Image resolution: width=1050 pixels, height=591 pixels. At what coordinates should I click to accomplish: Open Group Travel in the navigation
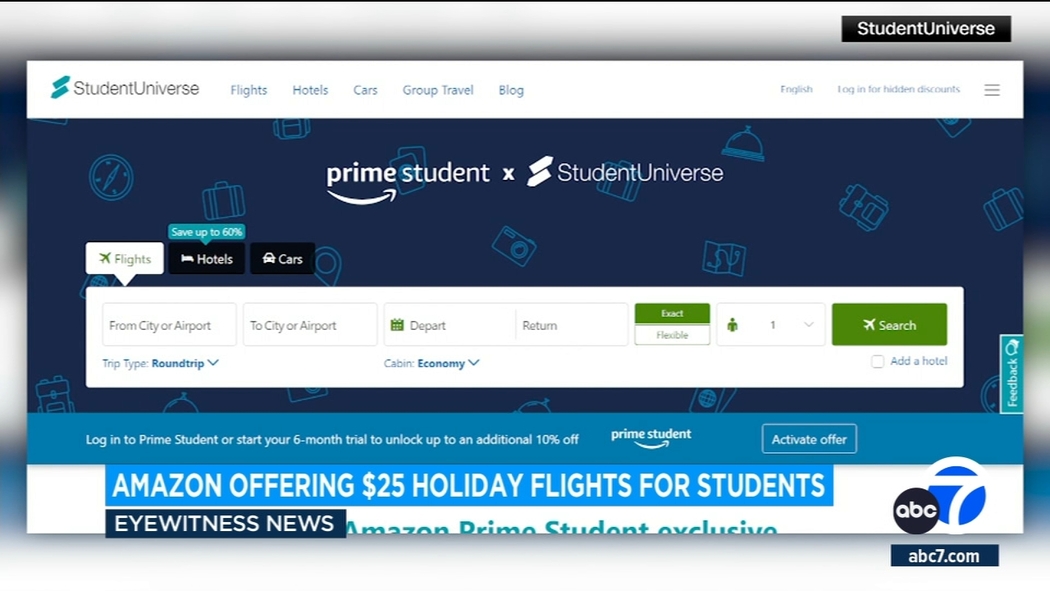coord(438,90)
